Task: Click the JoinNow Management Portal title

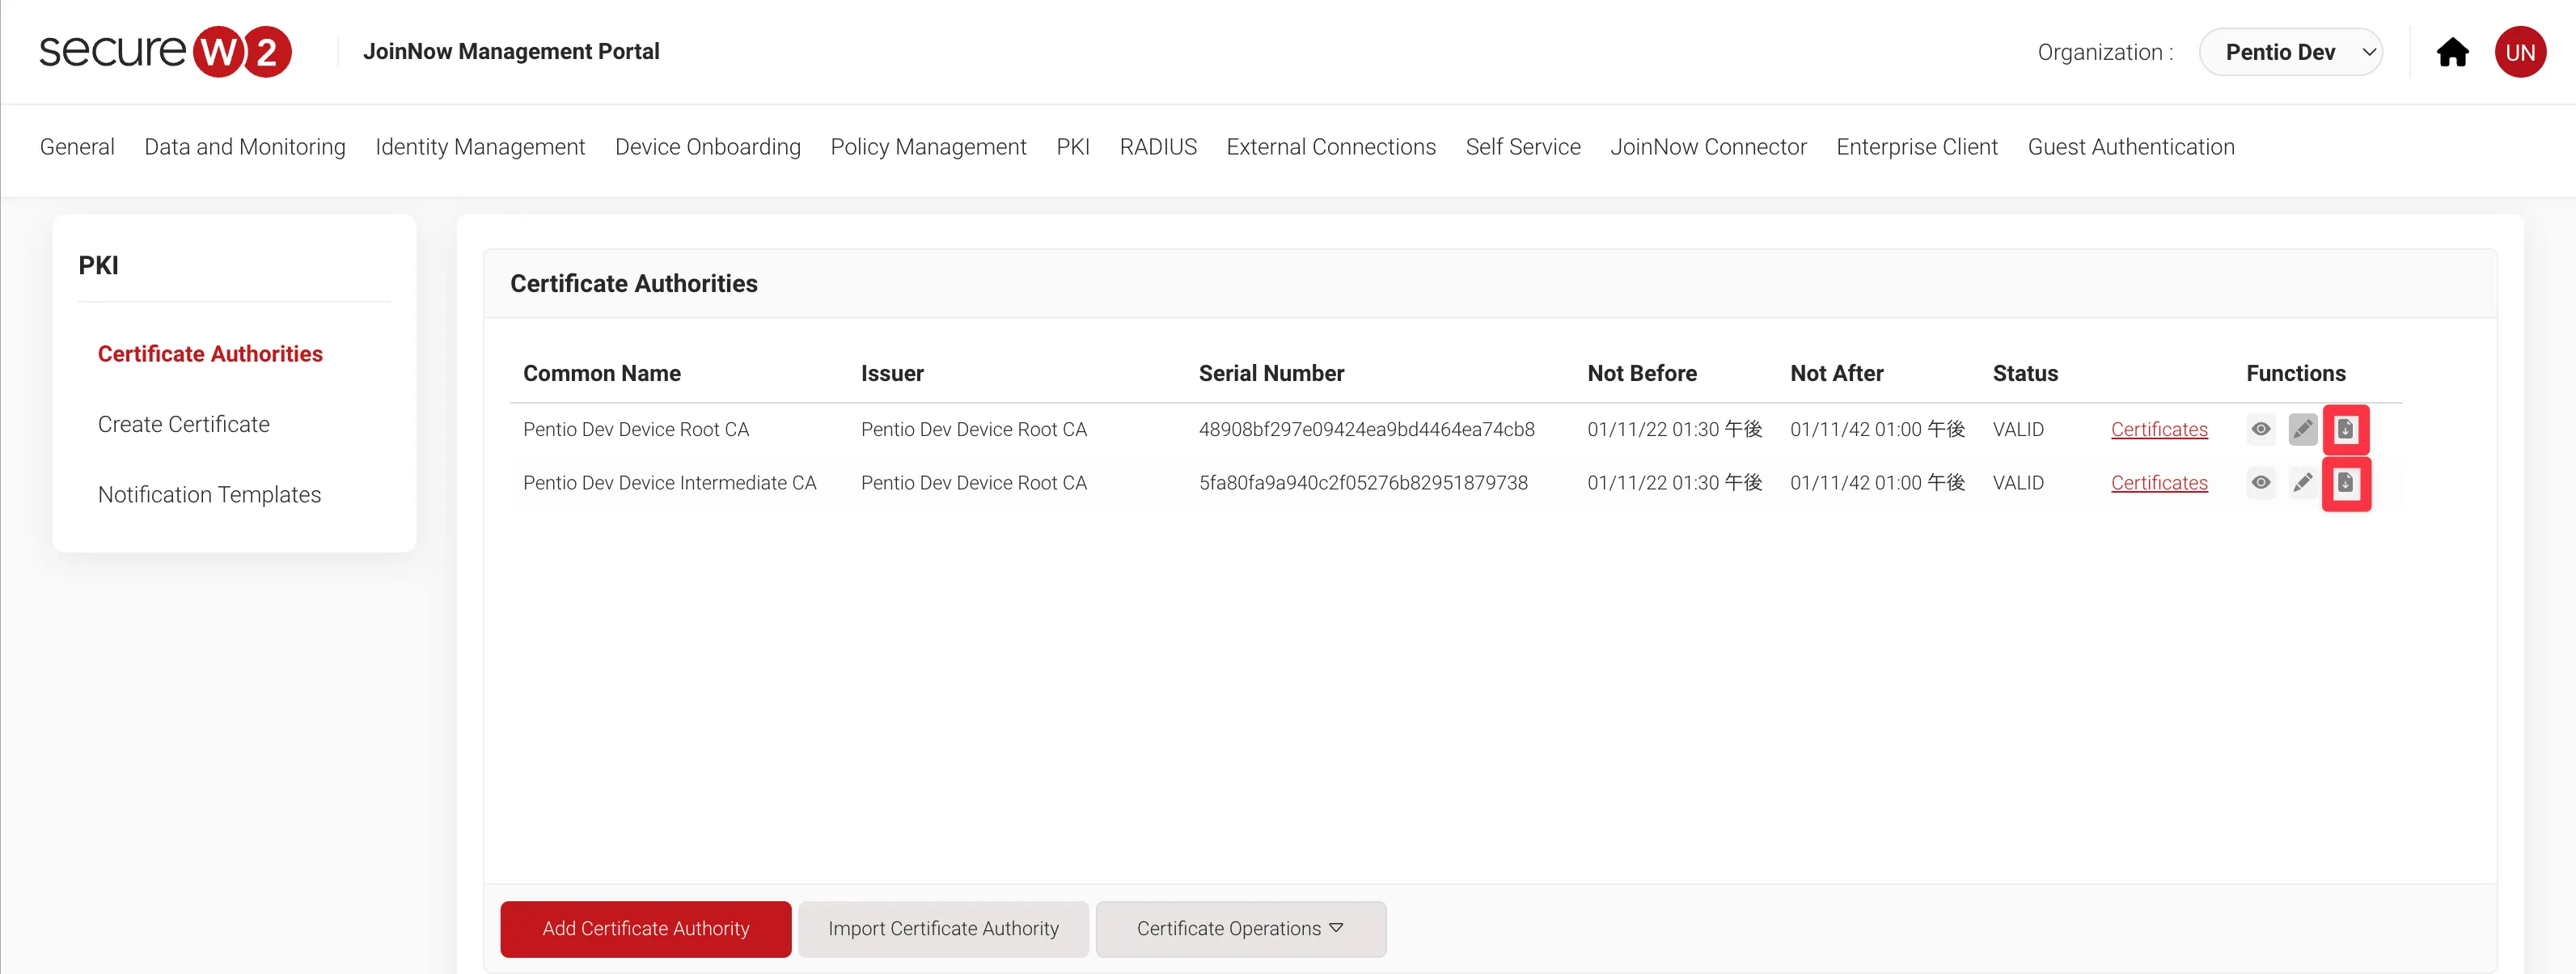Action: [x=511, y=51]
